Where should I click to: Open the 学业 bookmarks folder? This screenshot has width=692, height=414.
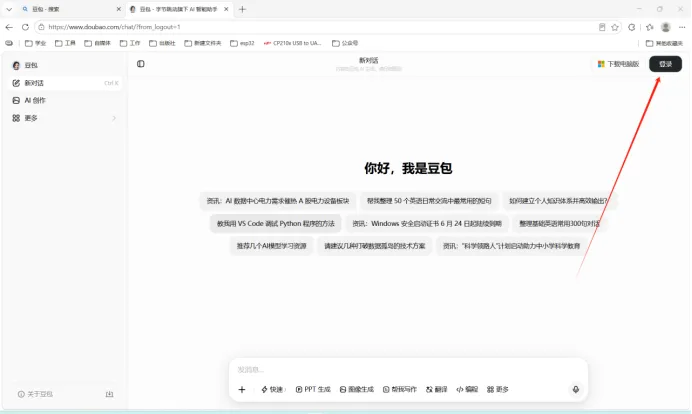click(x=36, y=43)
